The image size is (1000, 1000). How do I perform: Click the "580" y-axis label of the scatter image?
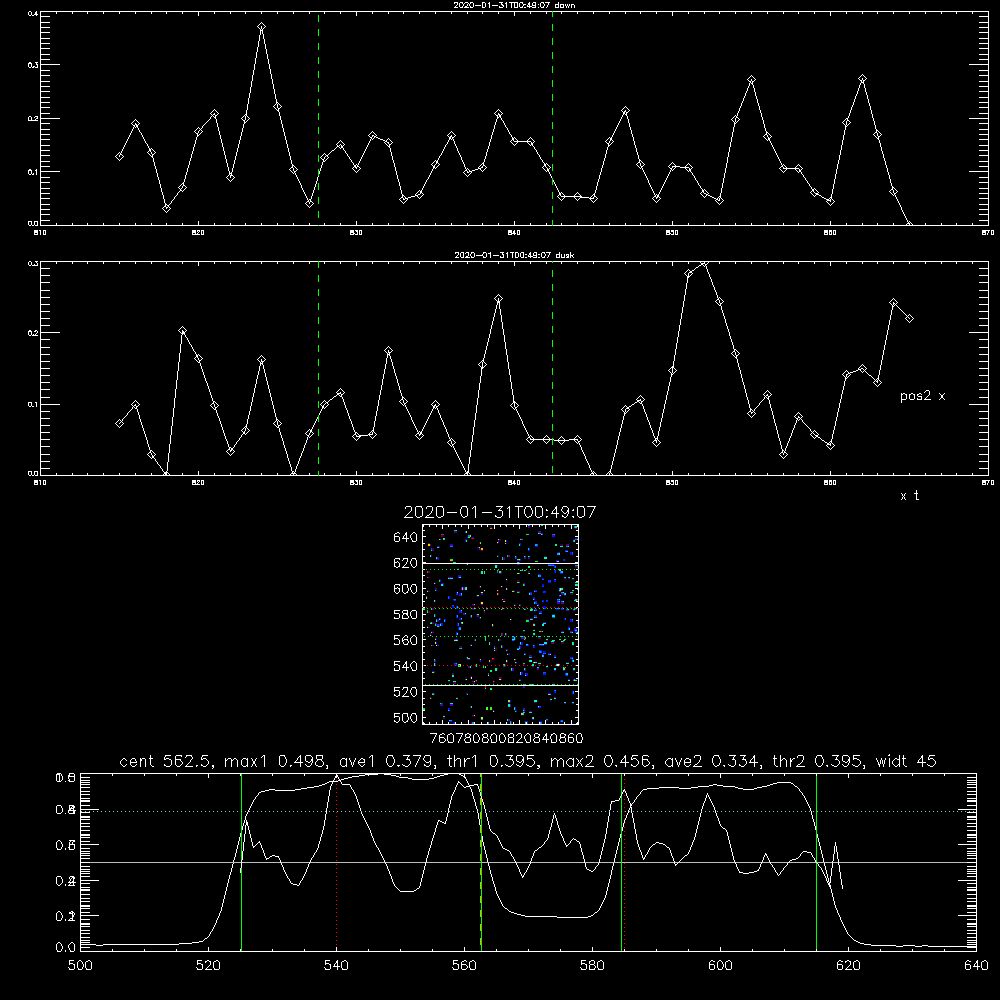coord(406,615)
